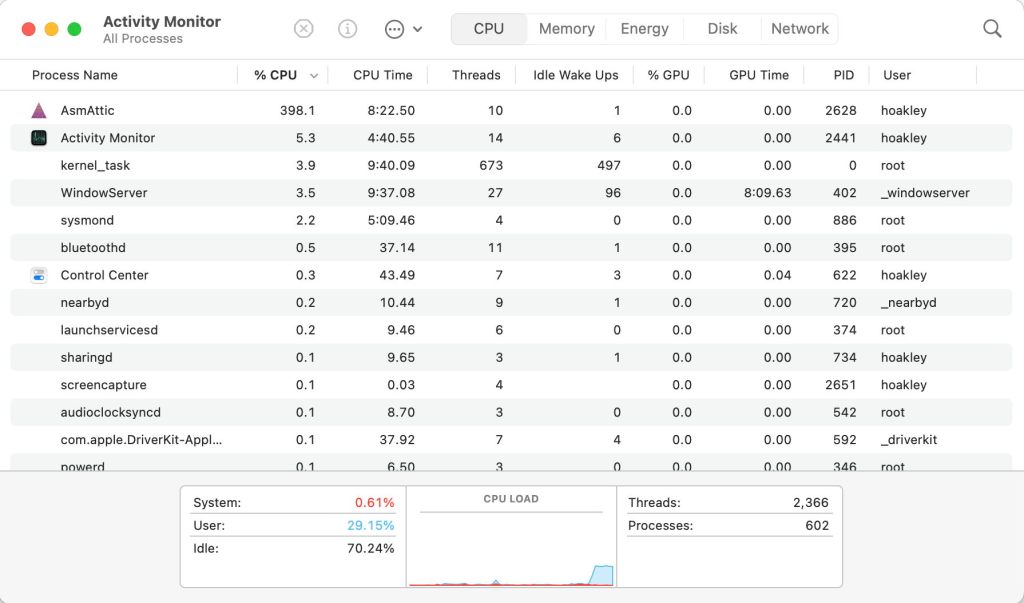Click the _nearbyd user cell
1024x603 pixels.
coord(908,302)
